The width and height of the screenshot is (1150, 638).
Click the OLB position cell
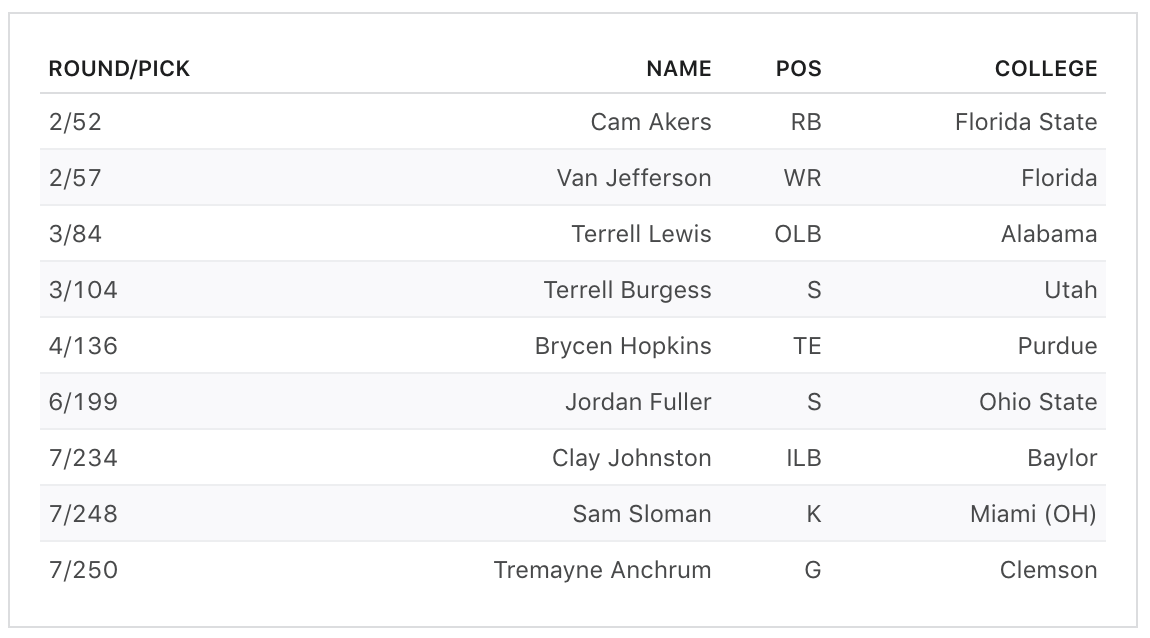click(798, 234)
